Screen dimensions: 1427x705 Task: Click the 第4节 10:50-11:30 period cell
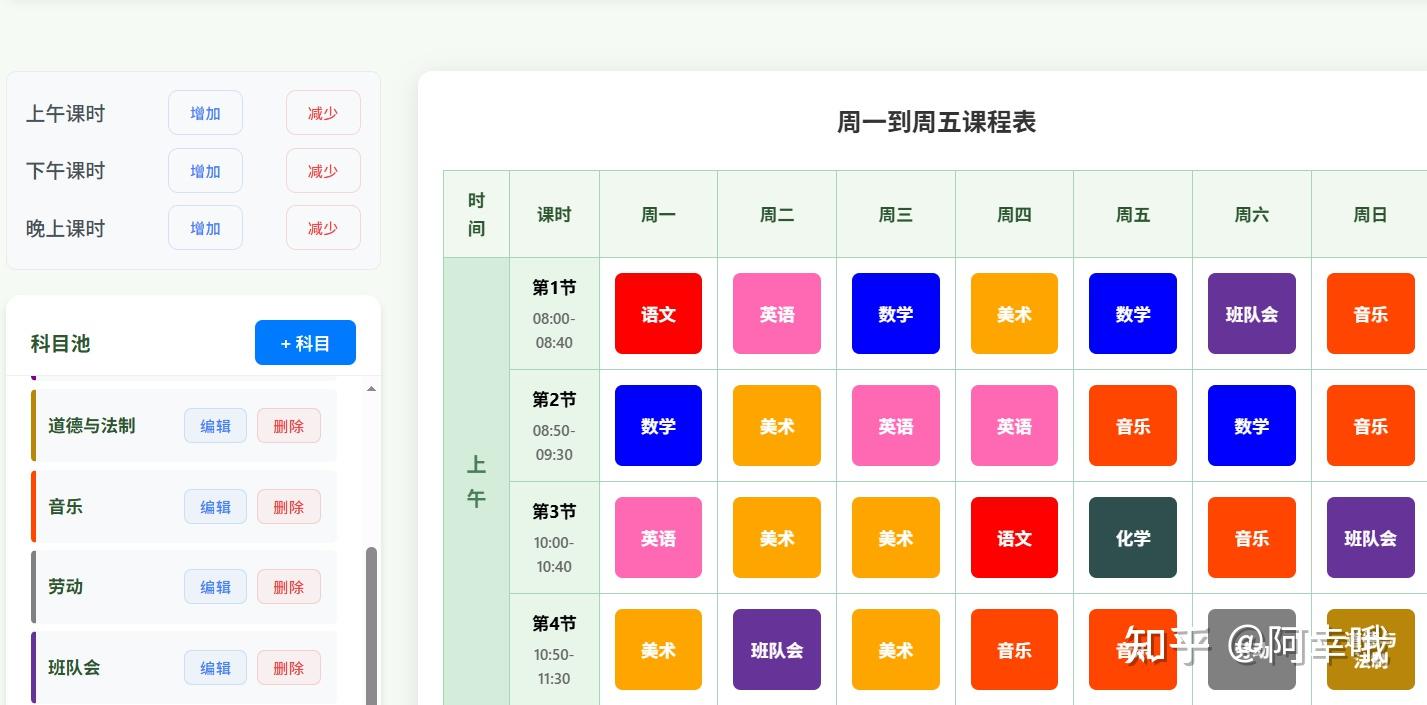pyautogui.click(x=554, y=650)
